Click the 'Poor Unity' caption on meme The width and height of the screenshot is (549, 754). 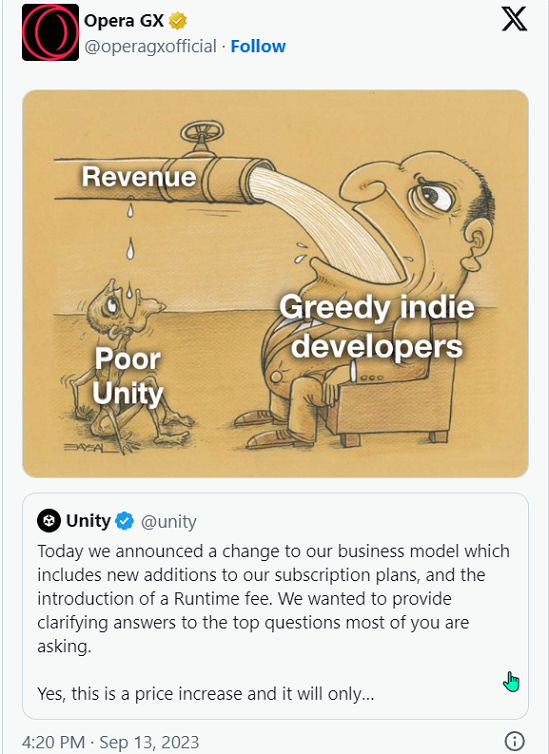127,377
